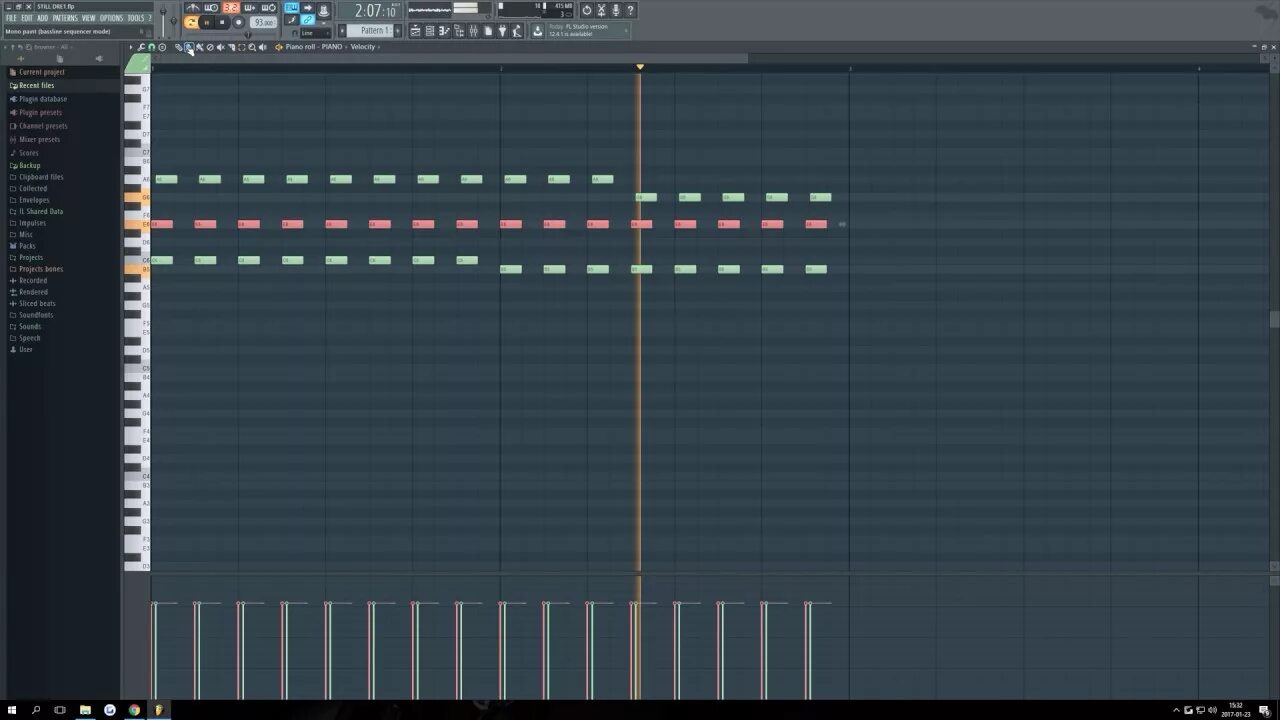Open the piano roll options arrow menu
Image resolution: width=1280 pixels, height=720 pixels.
click(x=131, y=47)
